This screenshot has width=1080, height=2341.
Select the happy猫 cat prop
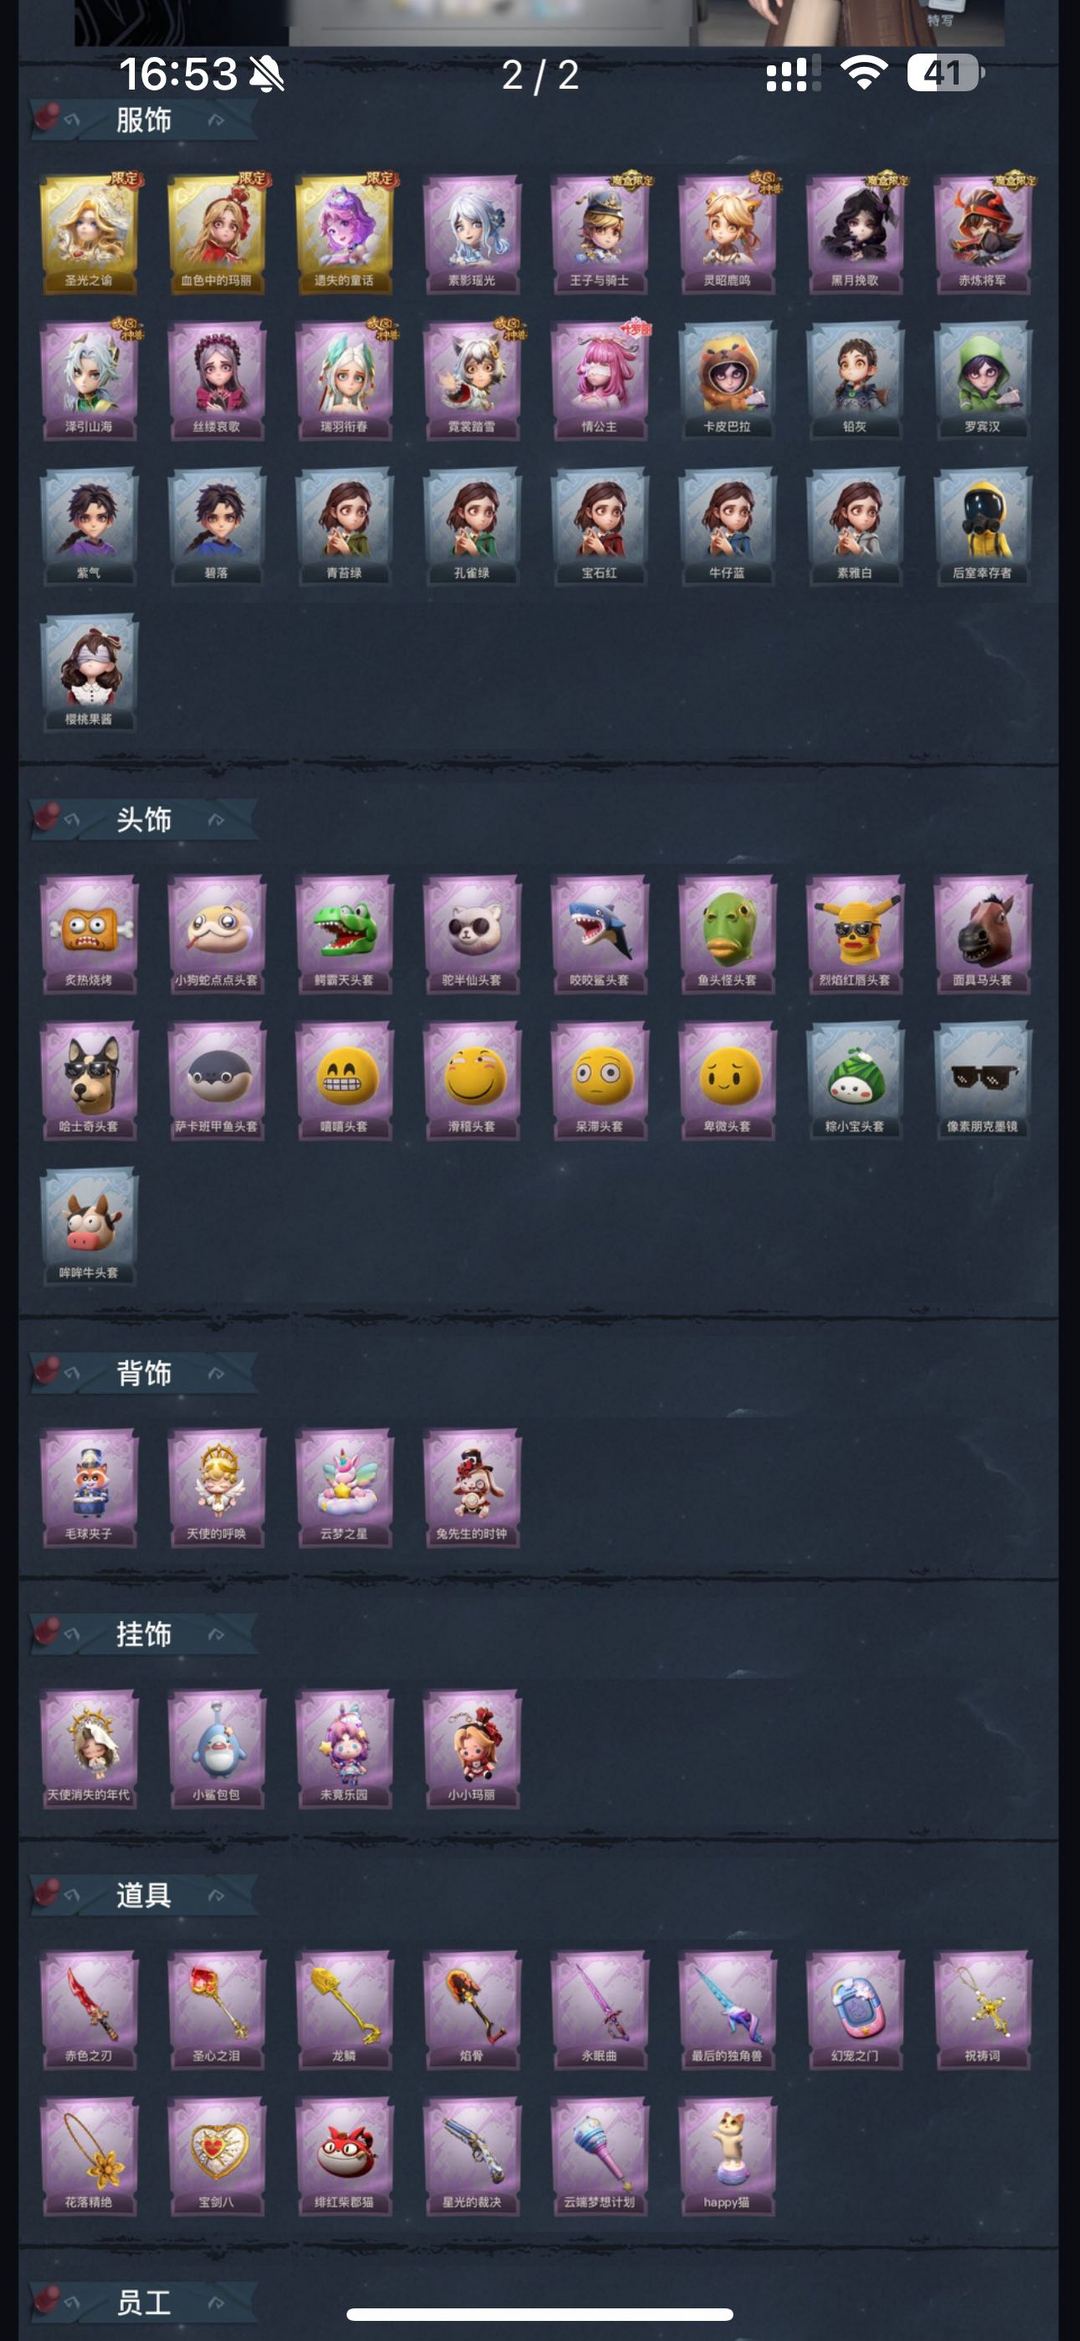[727, 2156]
